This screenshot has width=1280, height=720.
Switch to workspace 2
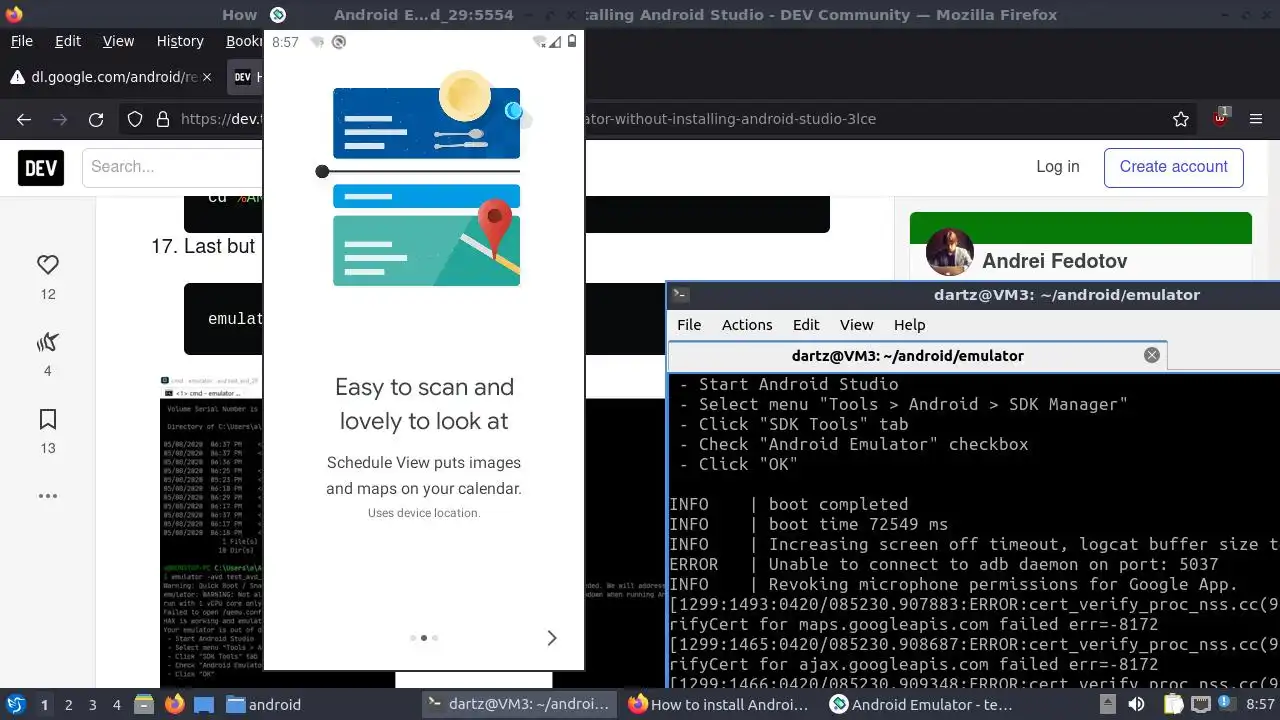click(68, 704)
